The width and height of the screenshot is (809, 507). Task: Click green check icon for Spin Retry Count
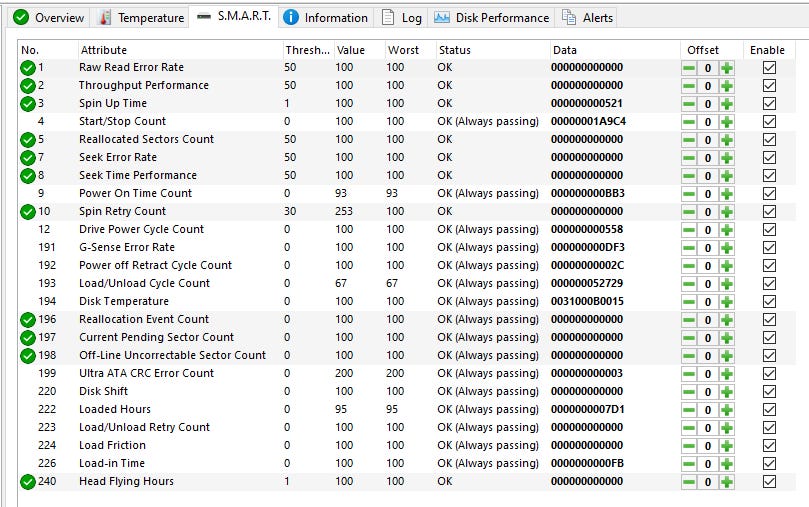click(x=27, y=211)
